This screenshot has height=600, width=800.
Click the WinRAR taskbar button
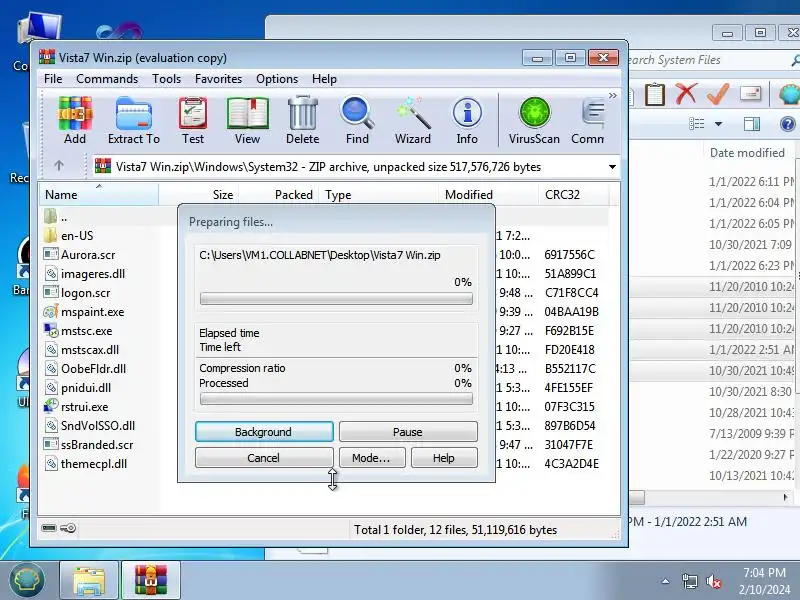pyautogui.click(x=151, y=581)
